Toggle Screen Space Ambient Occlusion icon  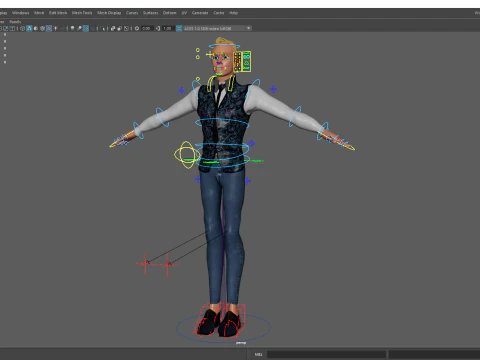tap(72, 28)
